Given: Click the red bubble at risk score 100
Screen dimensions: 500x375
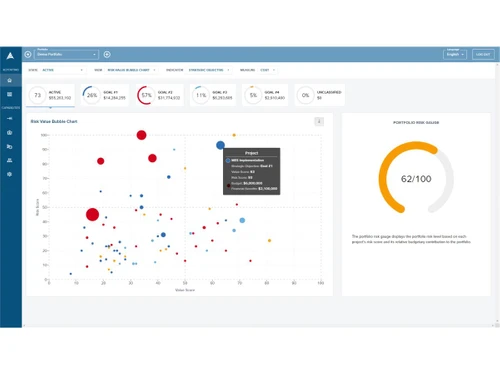Looking at the screenshot, I should point(141,135).
